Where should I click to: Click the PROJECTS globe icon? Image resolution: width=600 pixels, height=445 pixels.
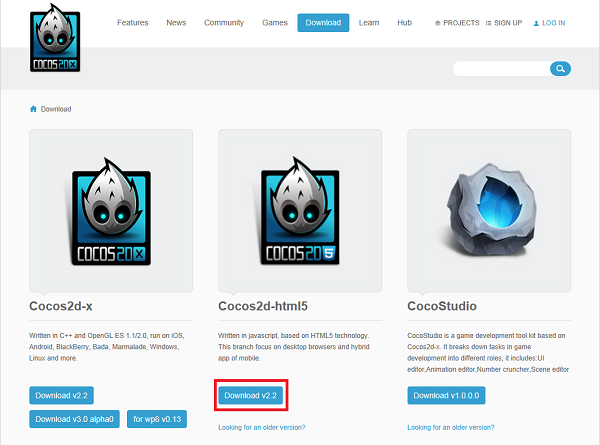tap(437, 23)
